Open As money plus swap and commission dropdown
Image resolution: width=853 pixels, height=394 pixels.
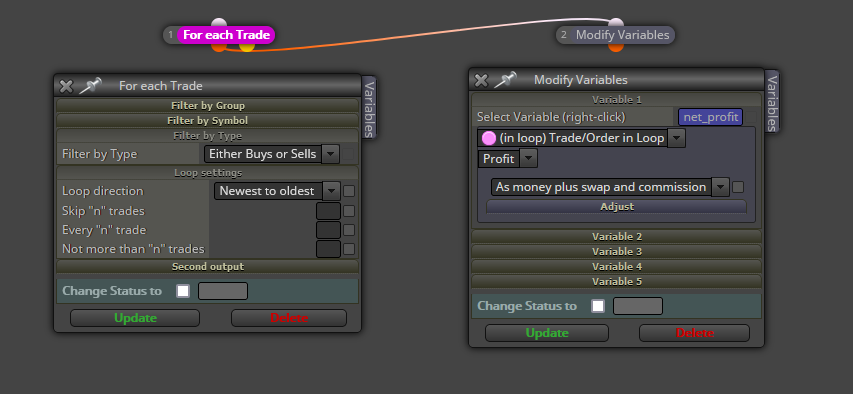[610, 187]
